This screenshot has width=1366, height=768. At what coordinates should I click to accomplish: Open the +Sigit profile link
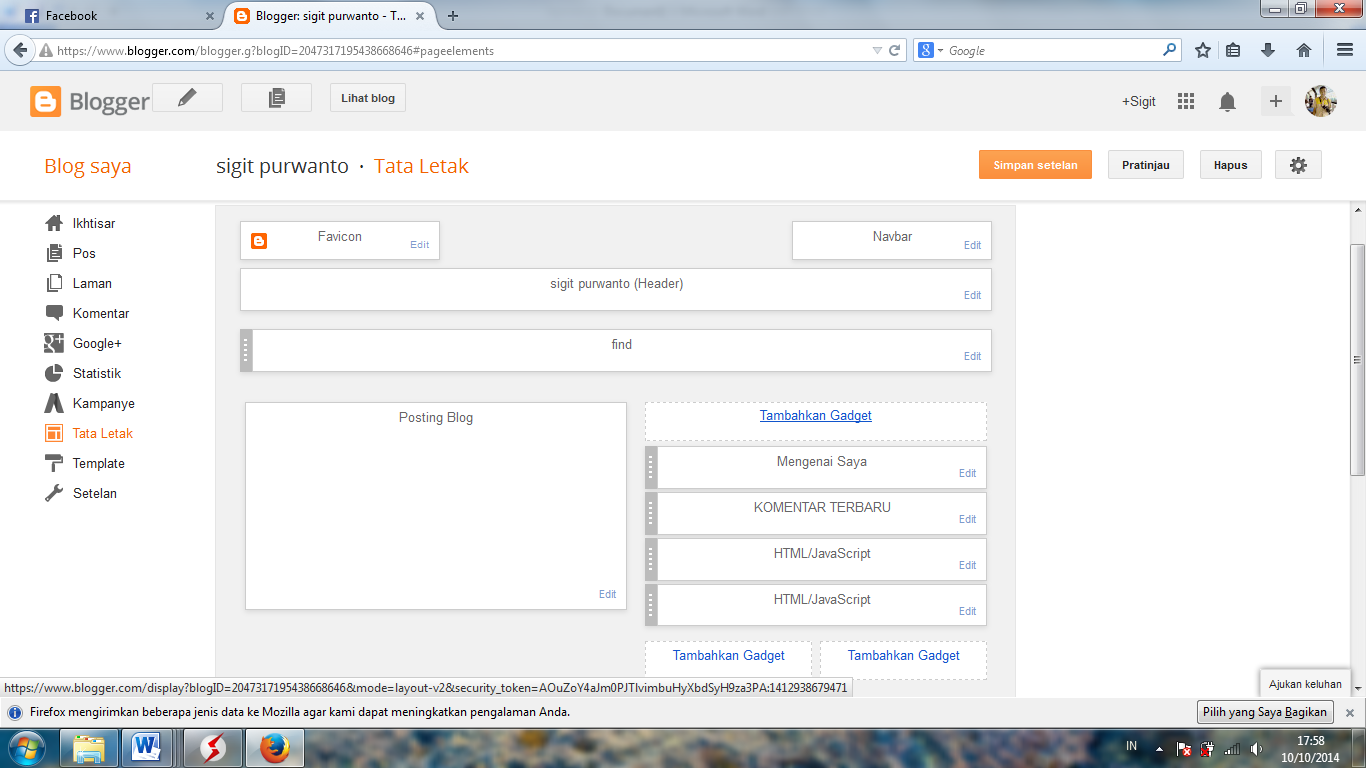click(1139, 101)
